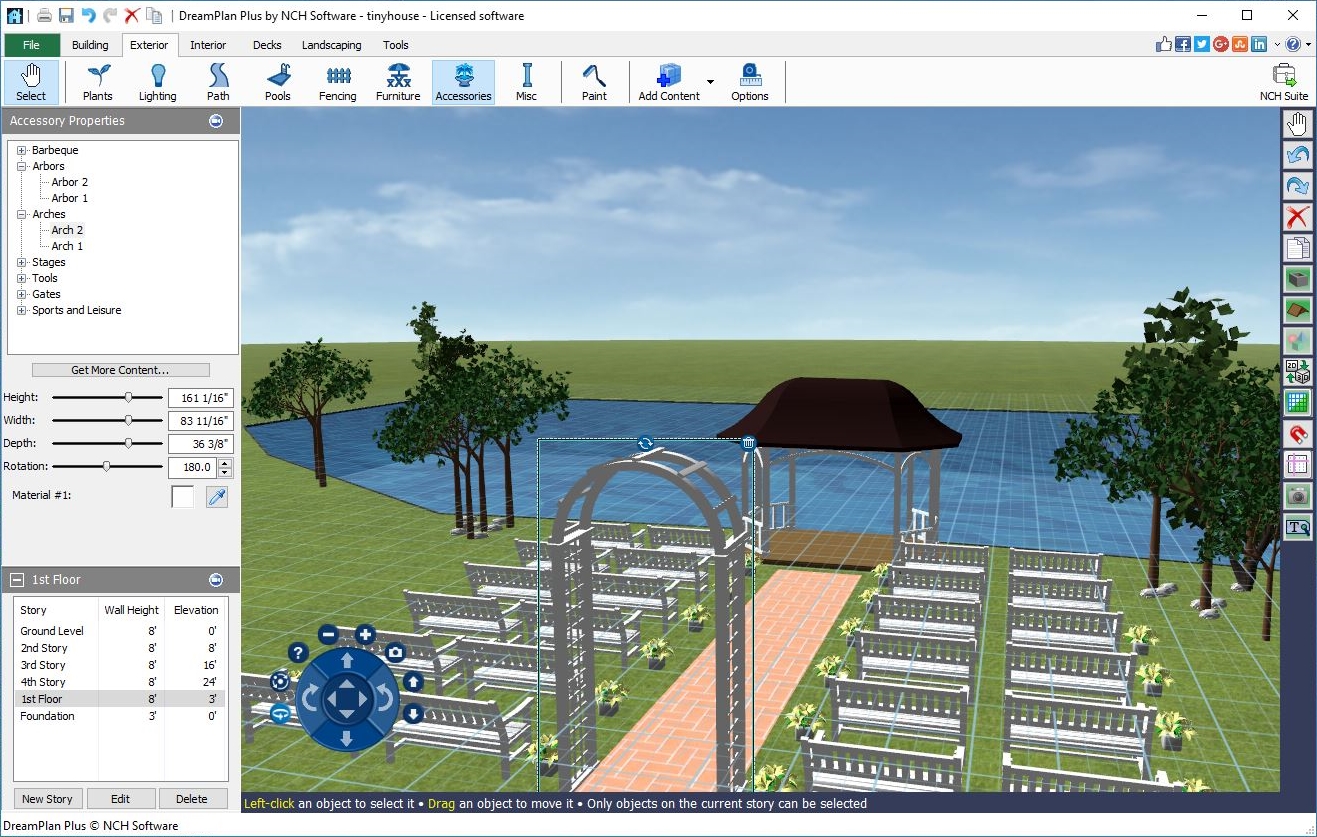Switch to the Landscaping tab
1317x837 pixels.
click(x=331, y=45)
